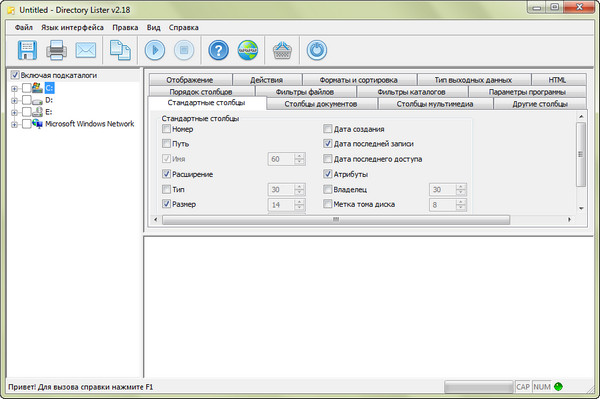Switch to Форматы и сортировка tab
This screenshot has width=600, height=399.
(x=359, y=80)
